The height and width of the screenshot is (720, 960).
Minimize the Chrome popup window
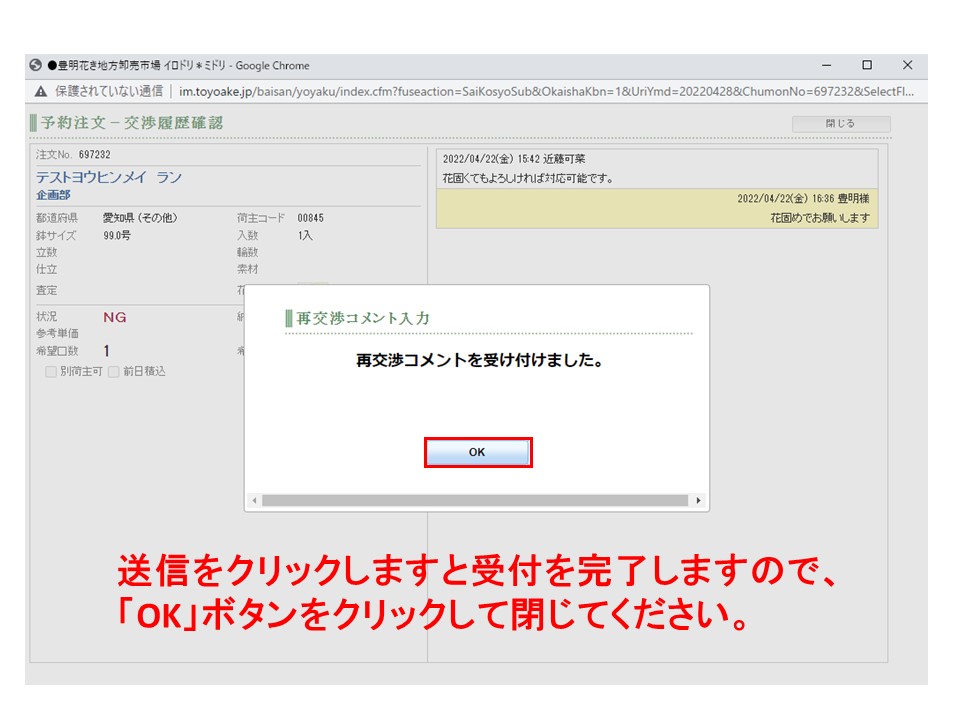click(x=827, y=65)
